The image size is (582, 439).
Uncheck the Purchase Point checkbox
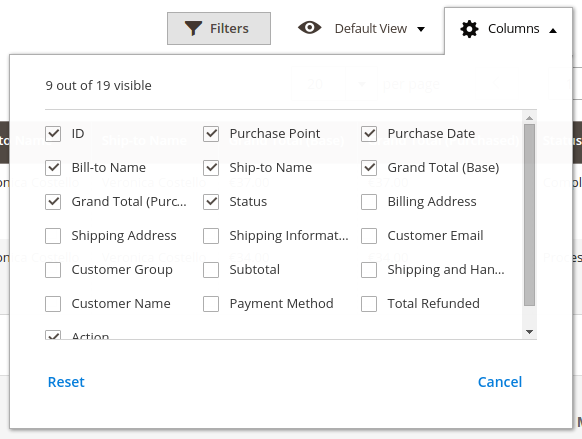coord(211,134)
